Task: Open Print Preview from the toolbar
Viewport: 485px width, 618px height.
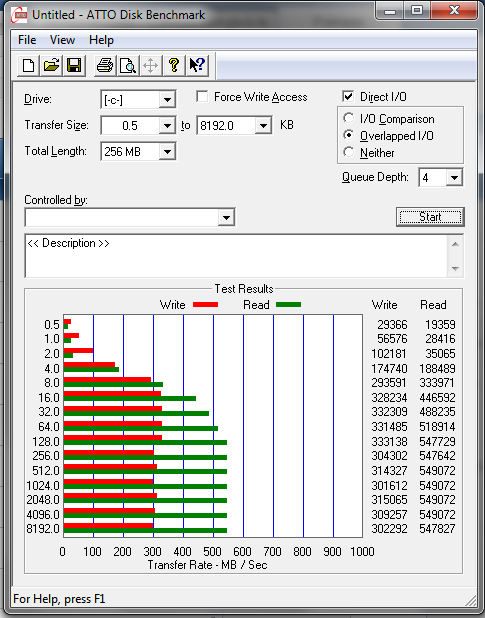Action: click(x=128, y=65)
